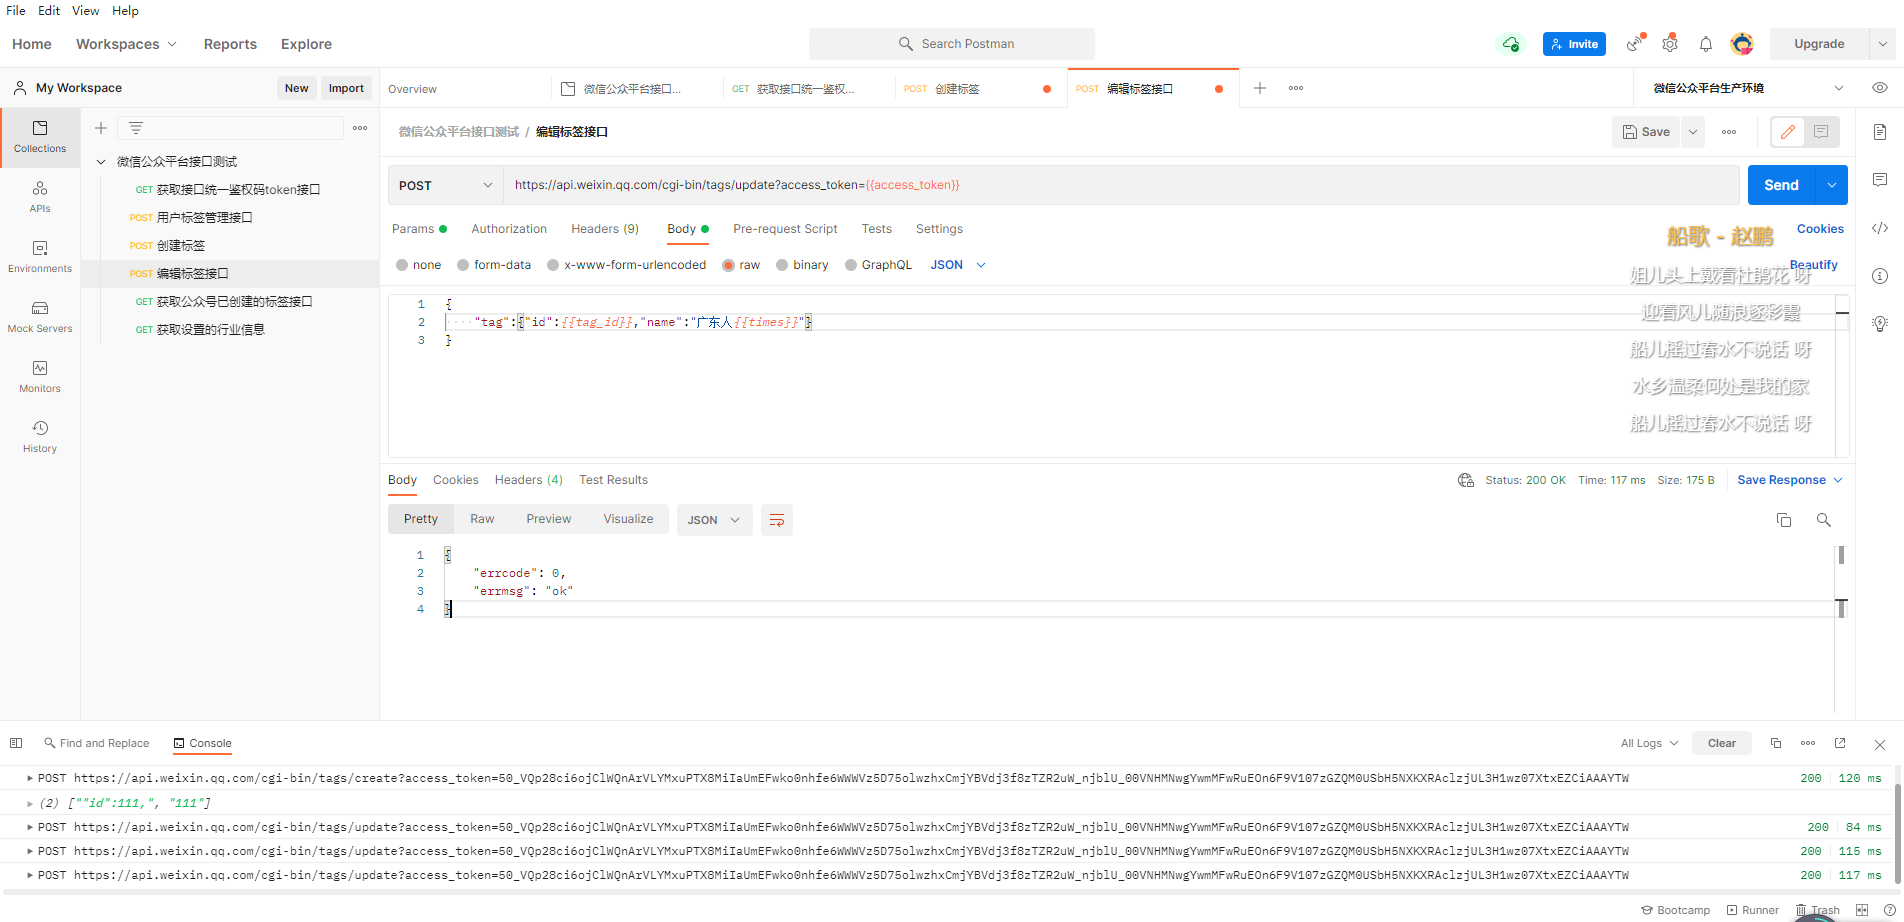1904x922 pixels.
Task: Open Monitors in sidebar
Action: pyautogui.click(x=40, y=377)
